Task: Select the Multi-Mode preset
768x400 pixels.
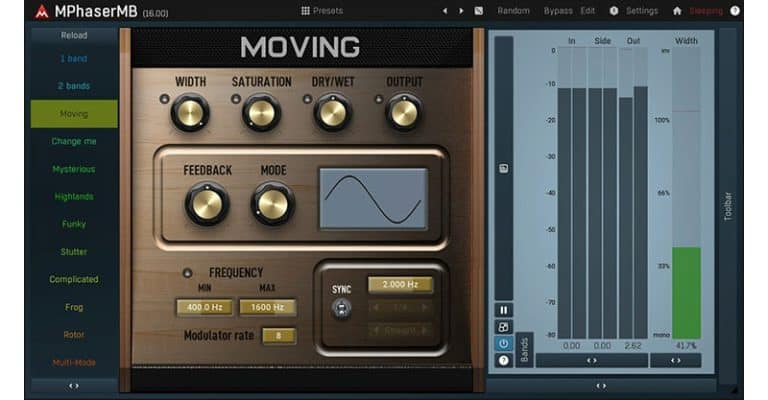Action: tap(74, 363)
